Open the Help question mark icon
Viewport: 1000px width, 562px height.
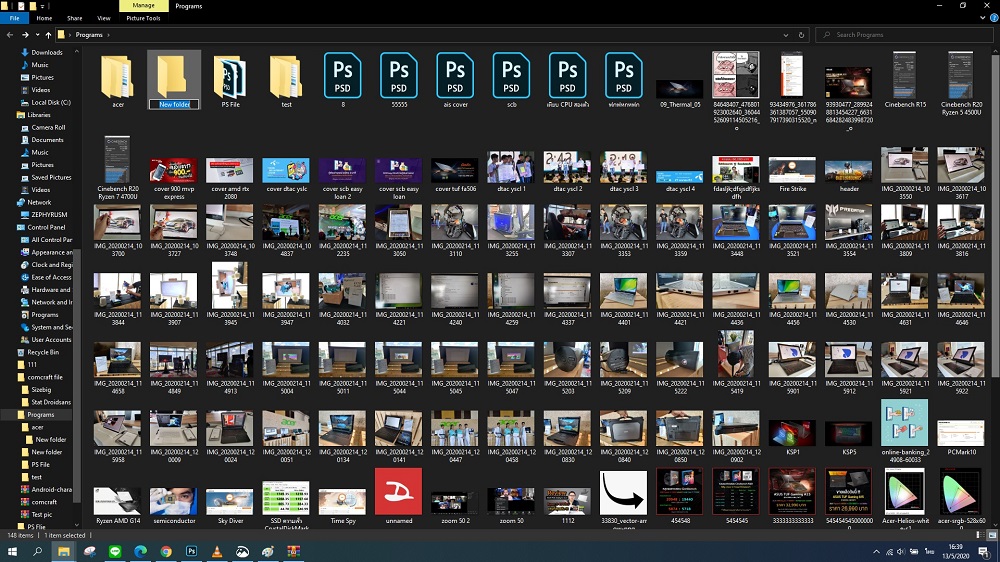(x=992, y=18)
